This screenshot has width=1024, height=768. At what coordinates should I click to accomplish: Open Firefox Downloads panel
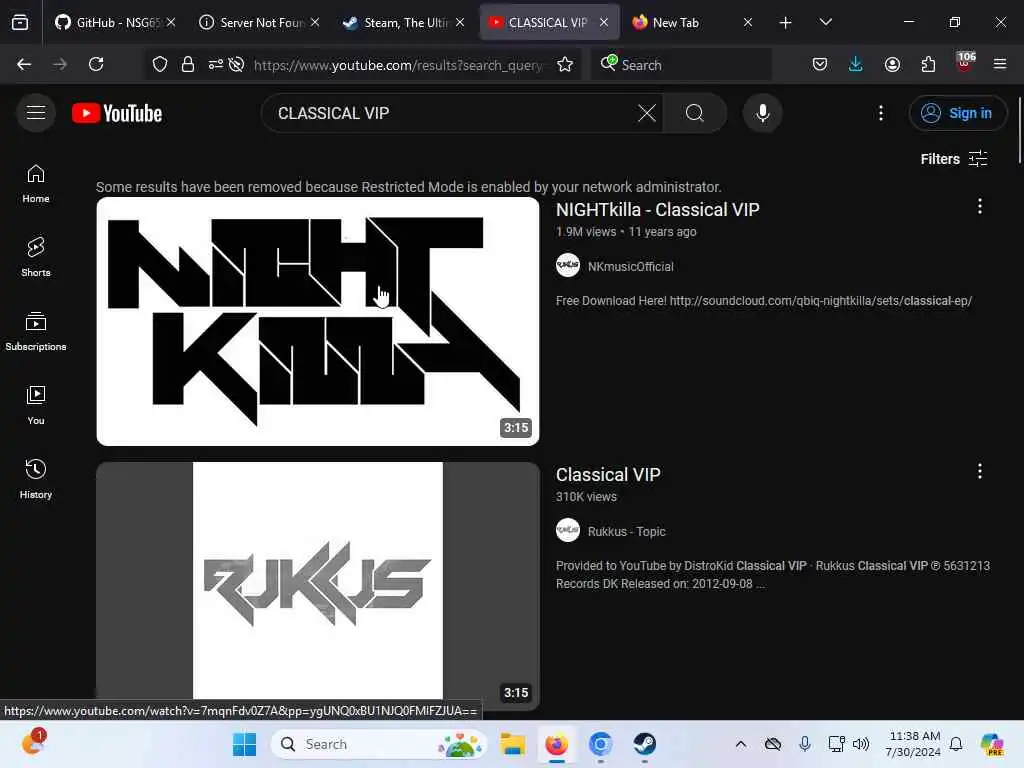click(x=856, y=64)
